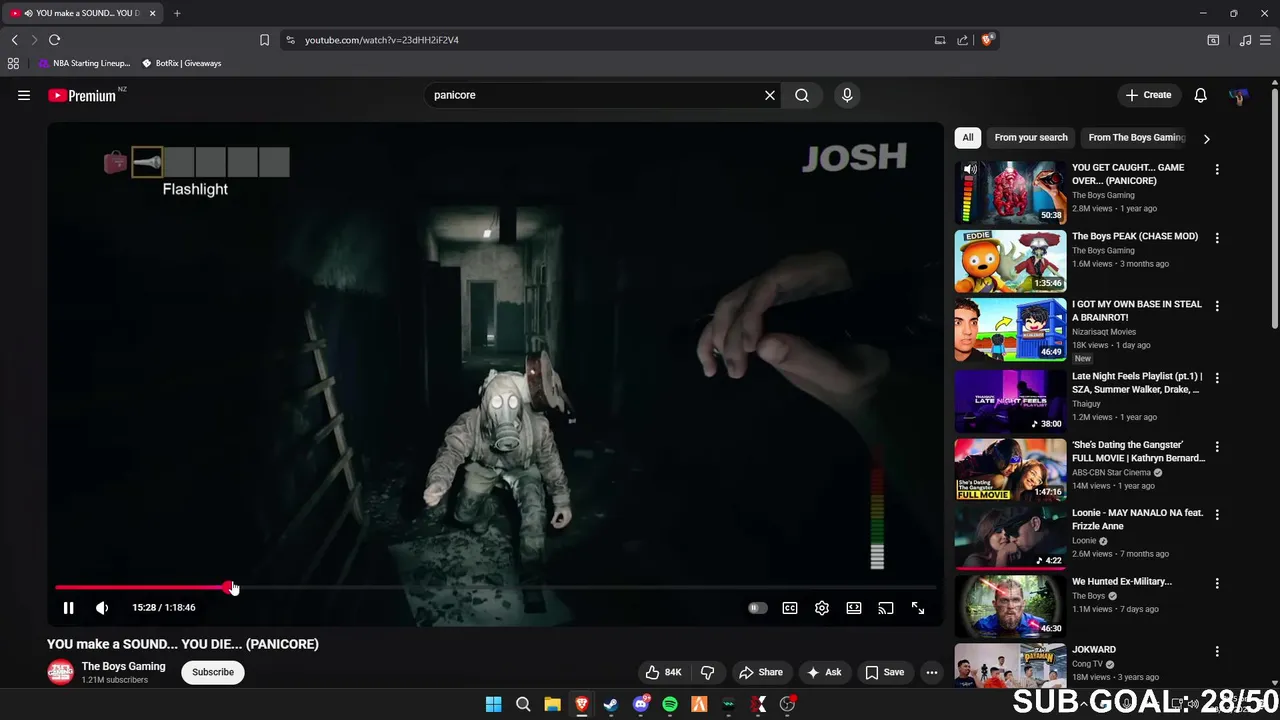This screenshot has width=1280, height=720.
Task: Select the From your search chip
Action: (1031, 138)
